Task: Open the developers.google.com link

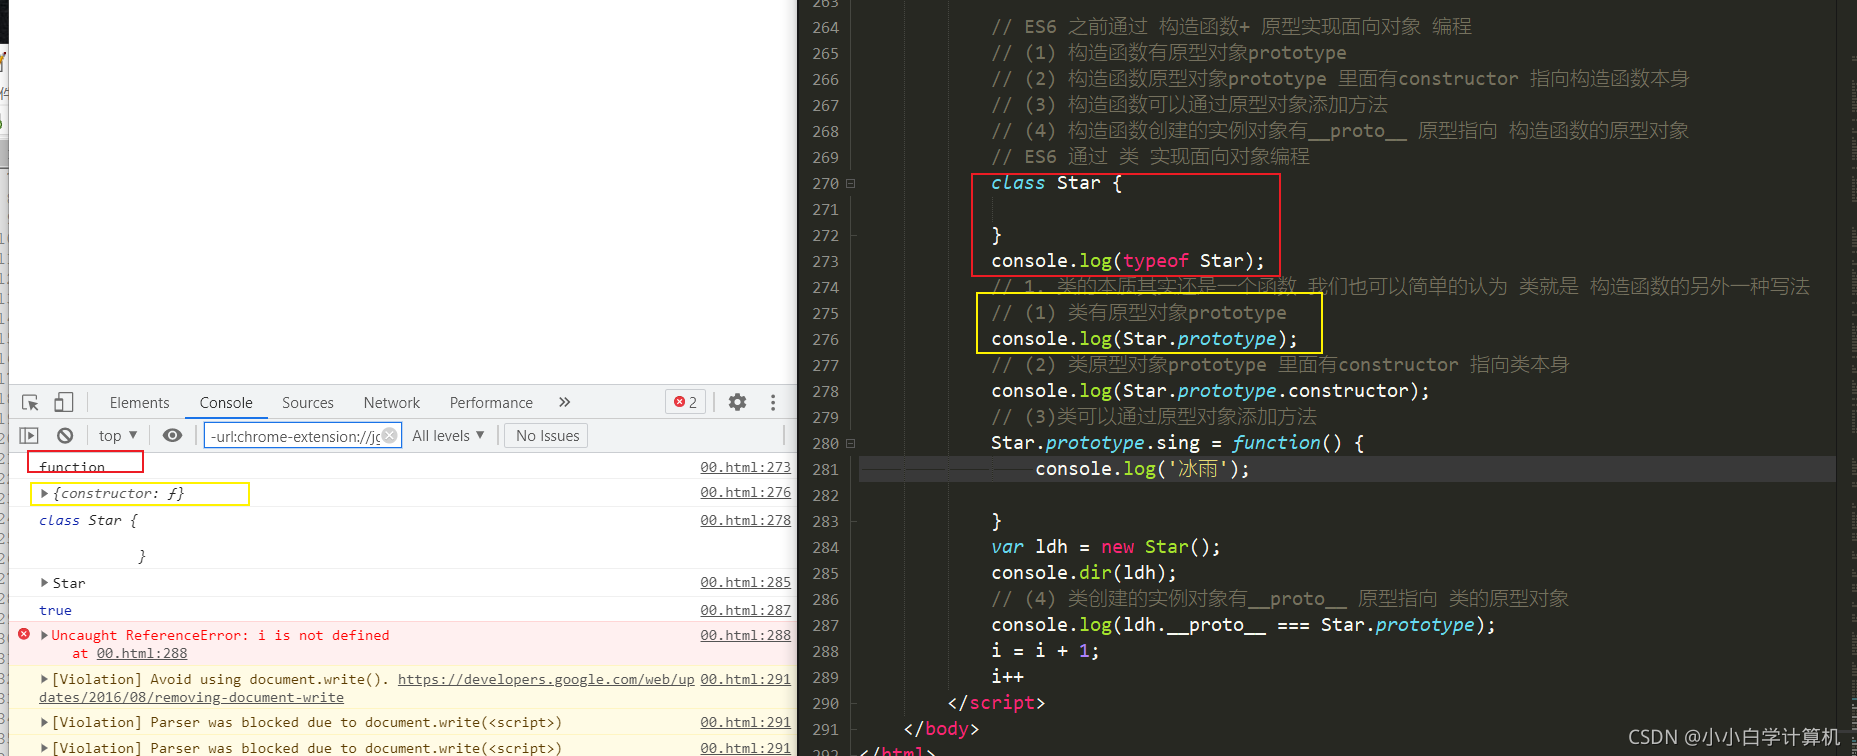Action: tap(546, 679)
